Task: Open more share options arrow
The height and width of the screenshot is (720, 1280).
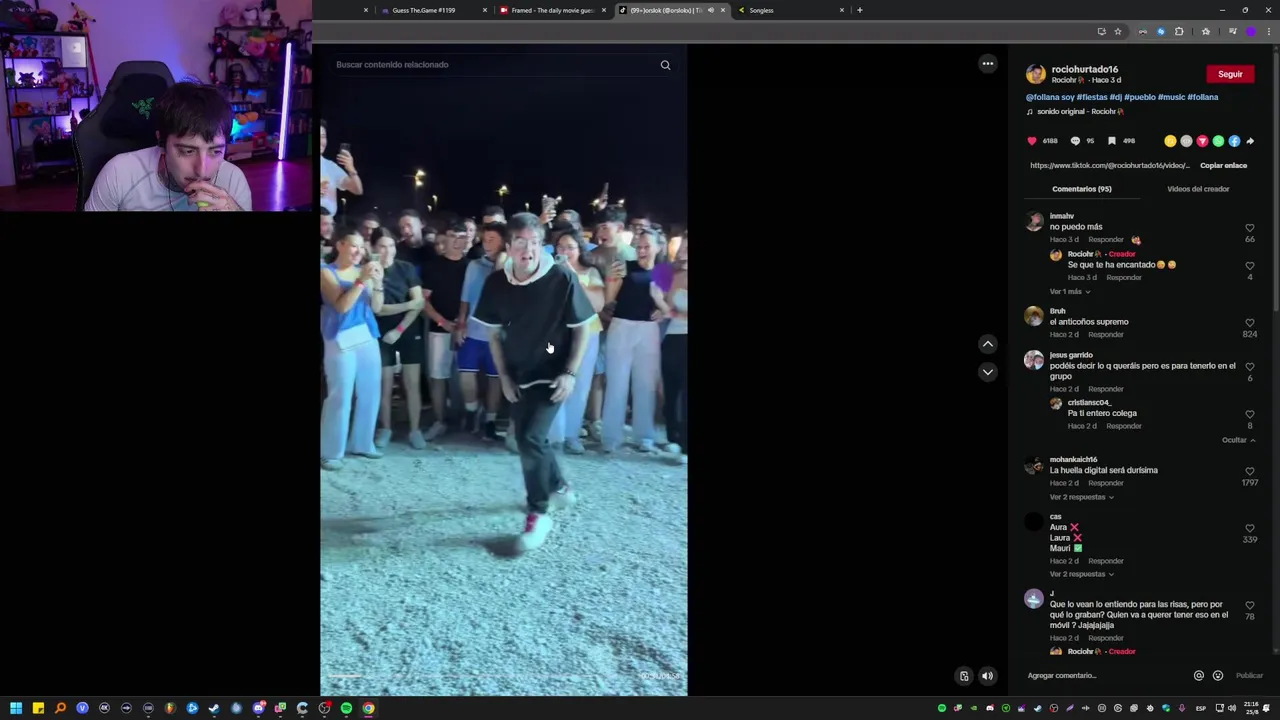Action: coord(1250,141)
